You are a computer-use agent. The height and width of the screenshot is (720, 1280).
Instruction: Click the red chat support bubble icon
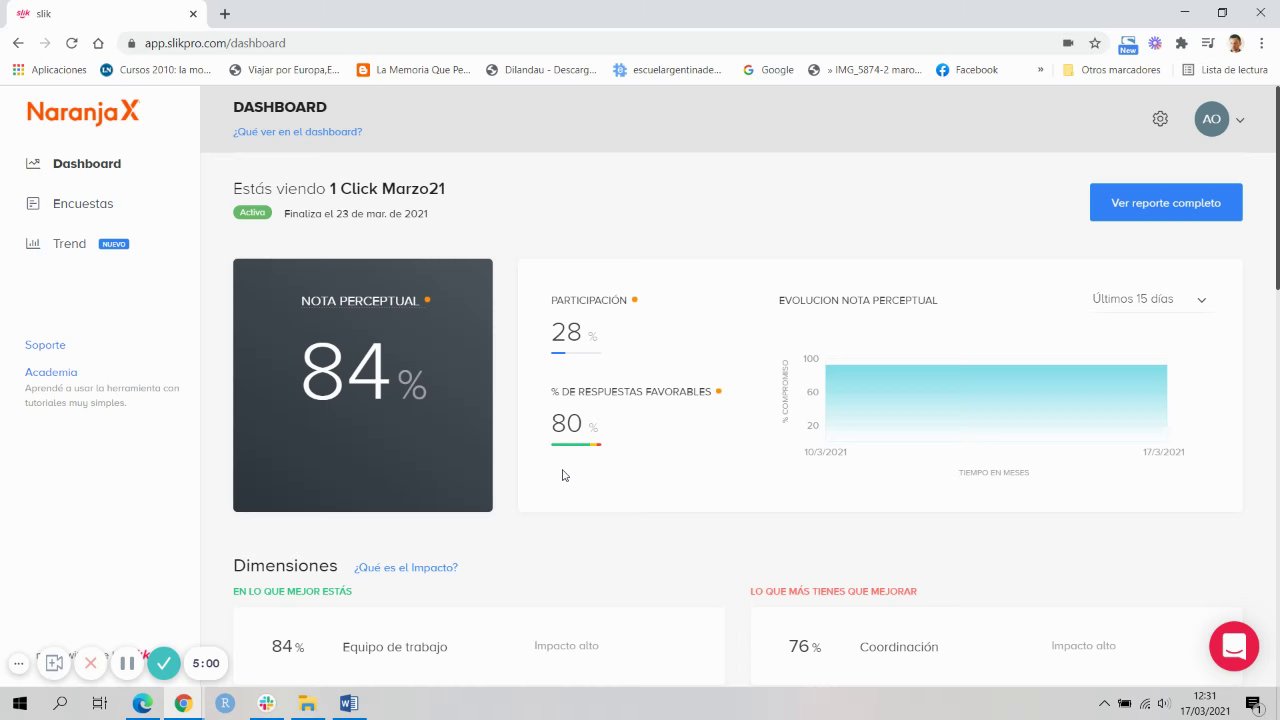coord(1234,646)
